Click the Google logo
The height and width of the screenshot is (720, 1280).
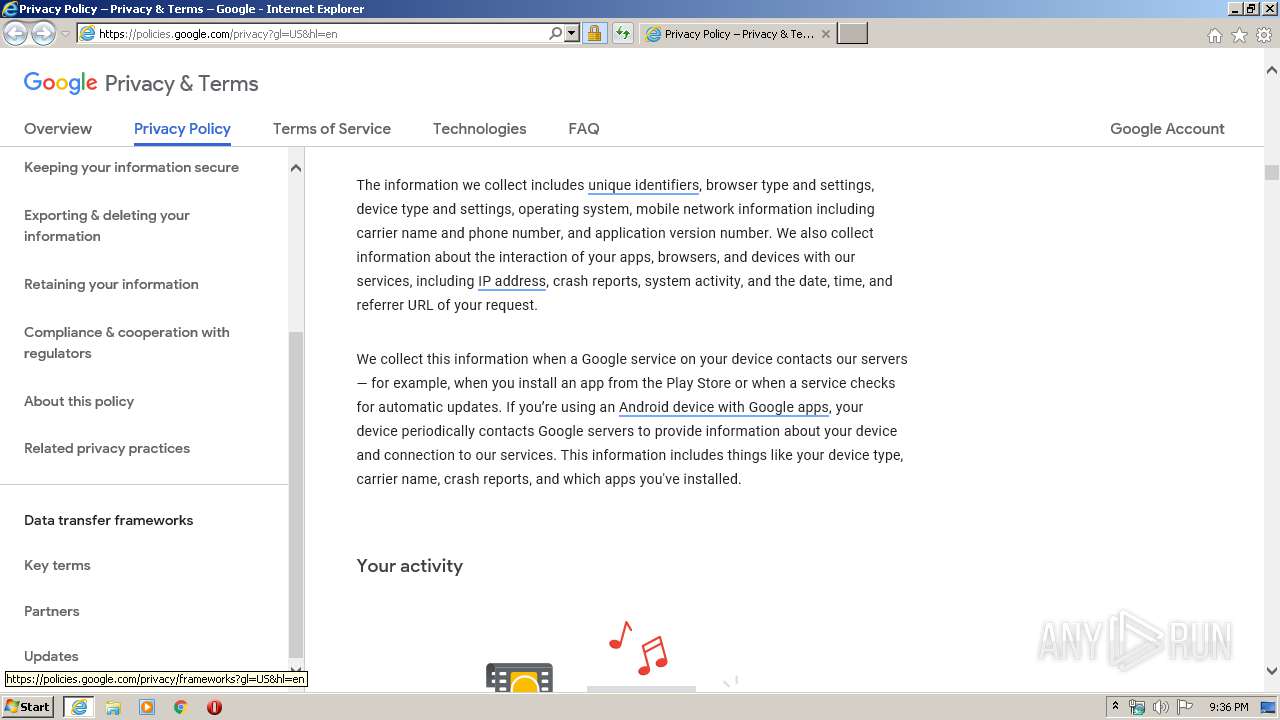60,83
